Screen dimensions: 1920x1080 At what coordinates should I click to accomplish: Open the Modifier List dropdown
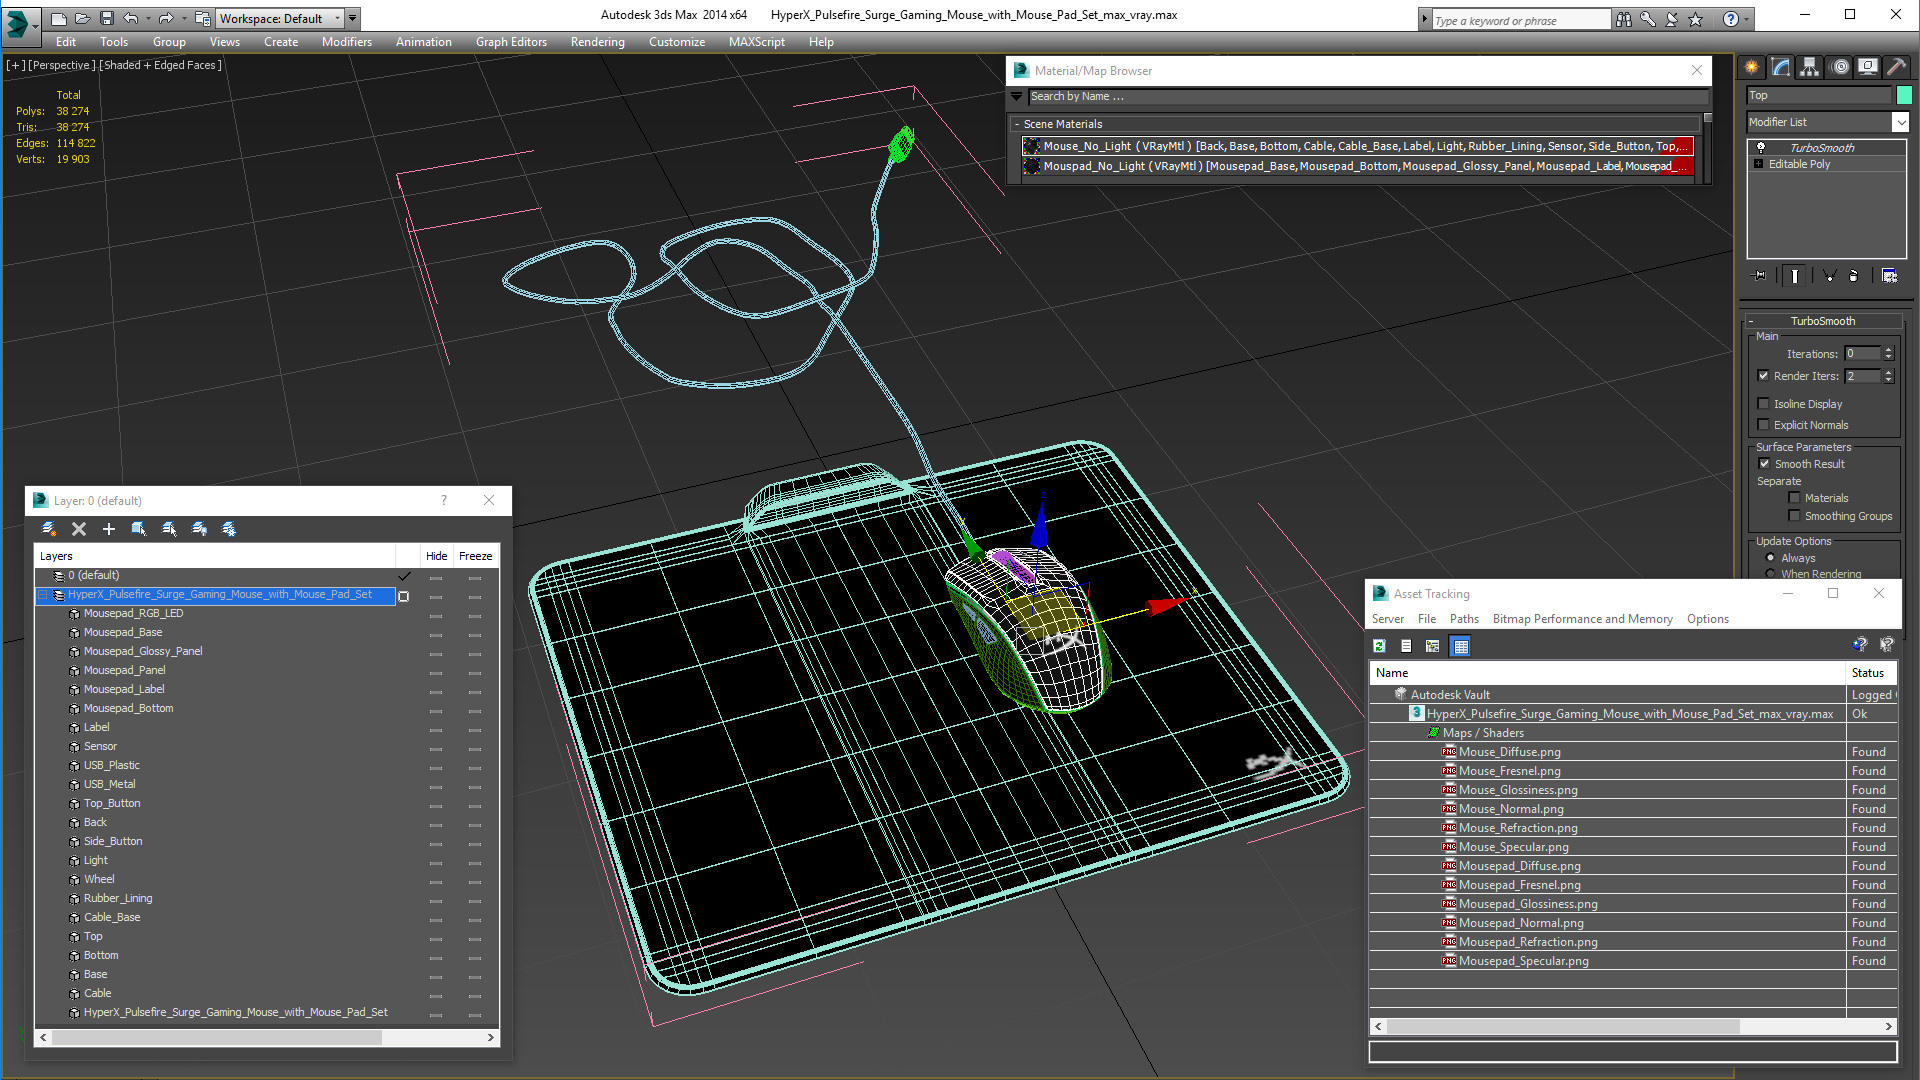pyautogui.click(x=1900, y=122)
